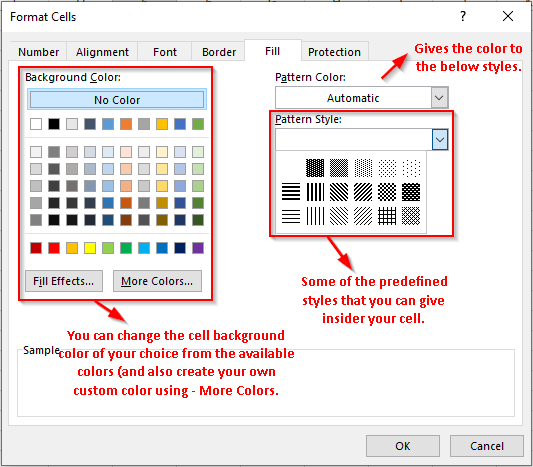Image resolution: width=533 pixels, height=467 pixels.
Task: Select the thin diagonal stripe pattern
Action: tap(363, 216)
